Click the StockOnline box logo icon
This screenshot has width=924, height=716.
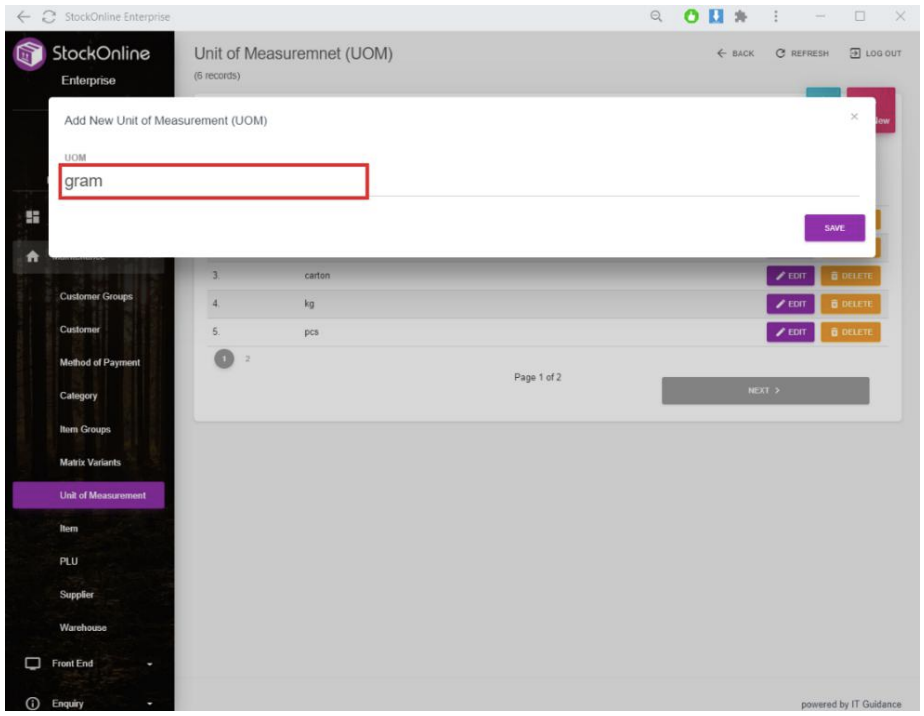(28, 57)
